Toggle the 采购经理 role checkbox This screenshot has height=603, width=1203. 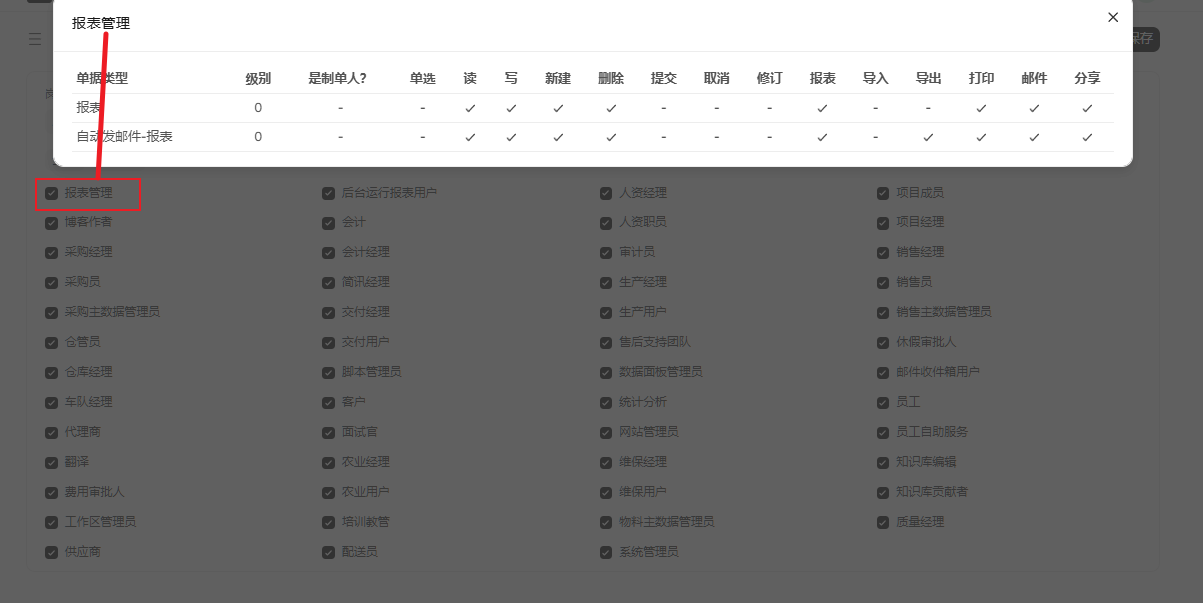[51, 252]
